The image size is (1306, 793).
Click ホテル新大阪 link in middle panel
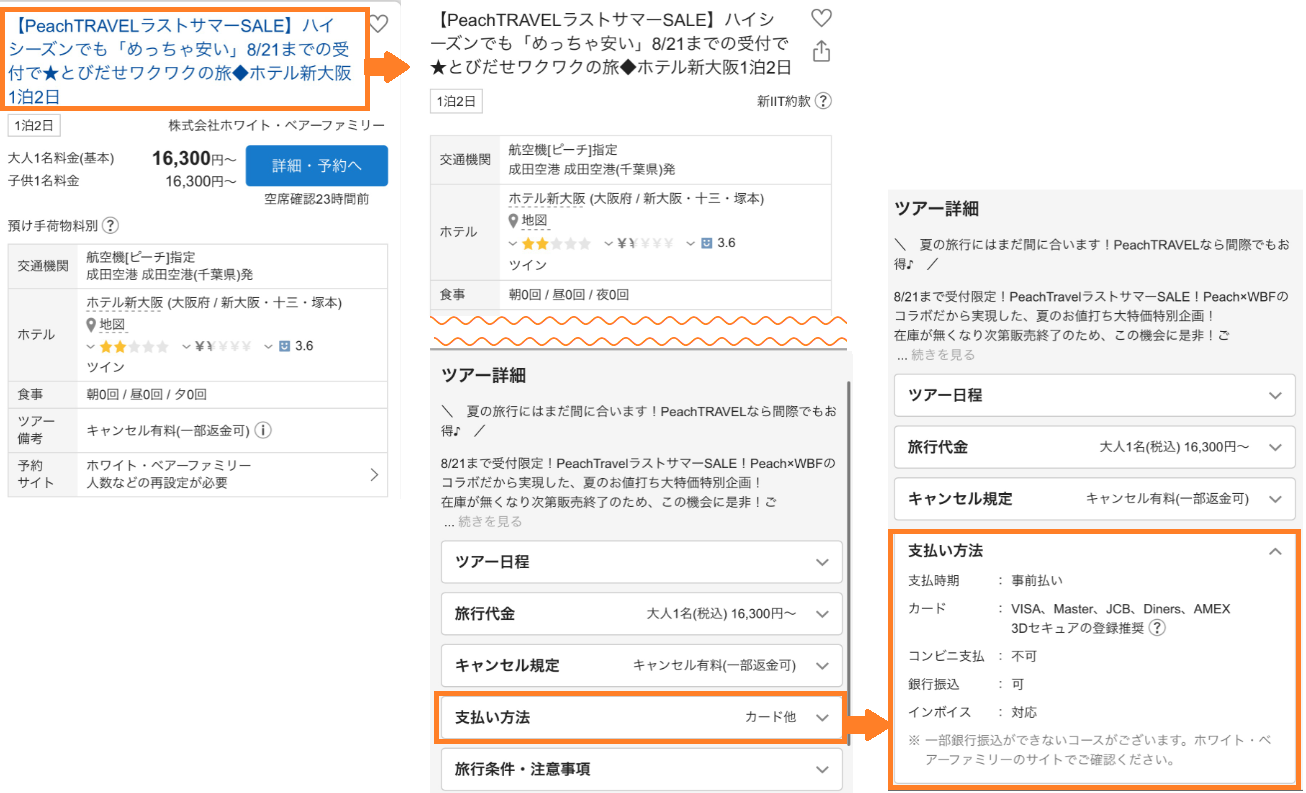[547, 198]
